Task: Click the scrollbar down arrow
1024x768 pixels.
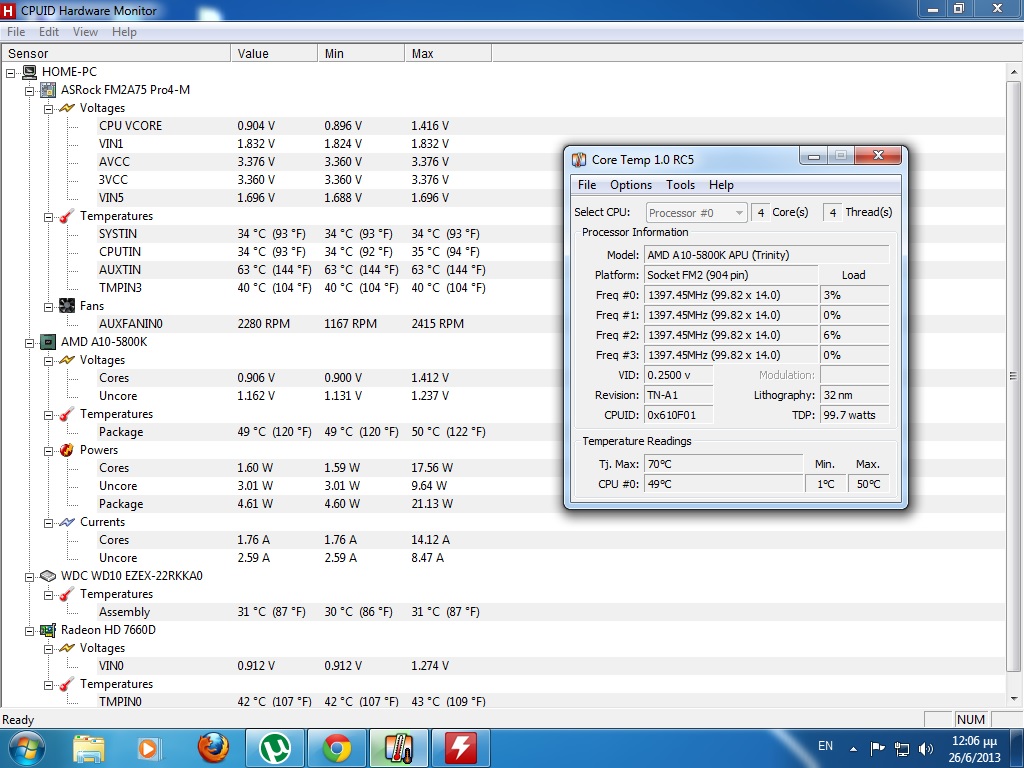Action: pos(1013,699)
